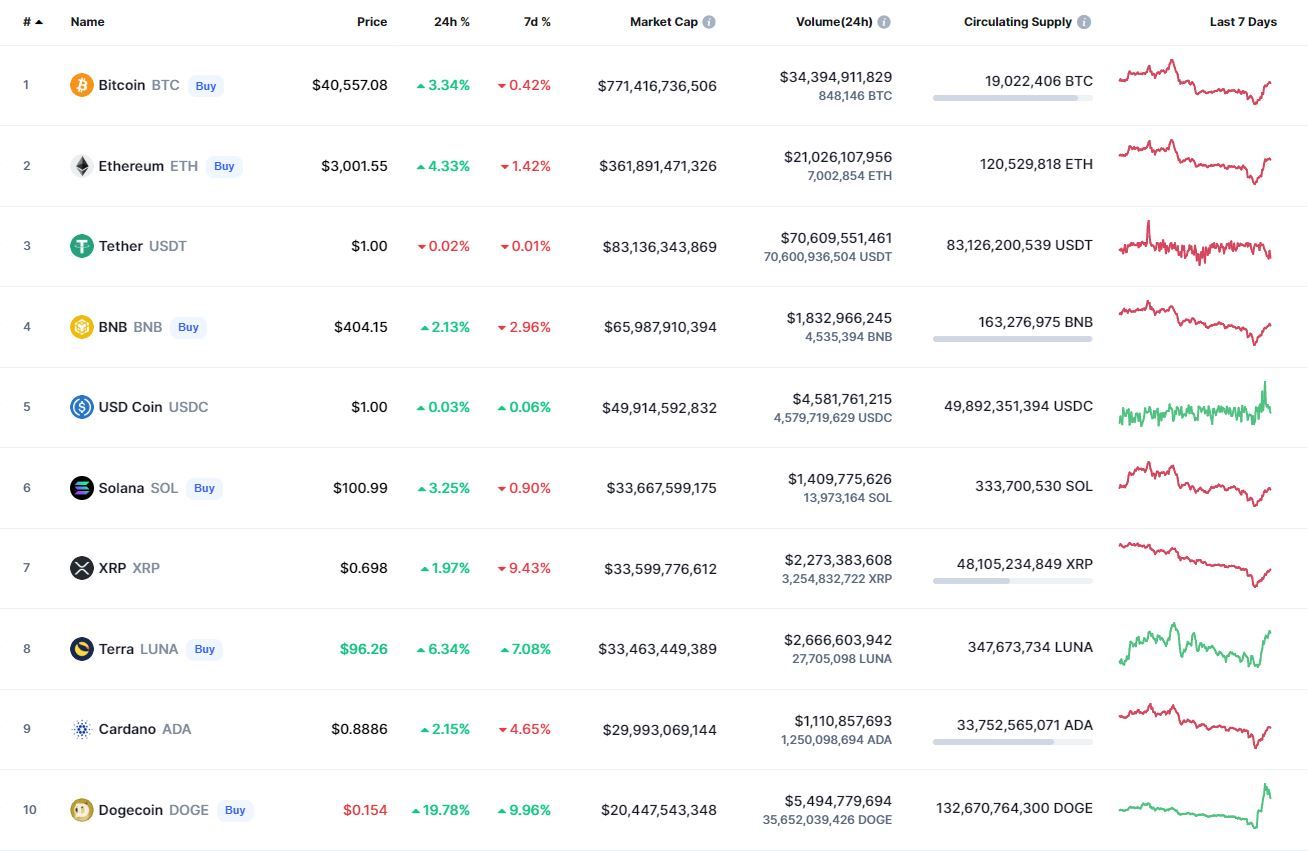This screenshot has width=1308, height=851.
Task: Click Terra's price $96.26
Action: (364, 649)
